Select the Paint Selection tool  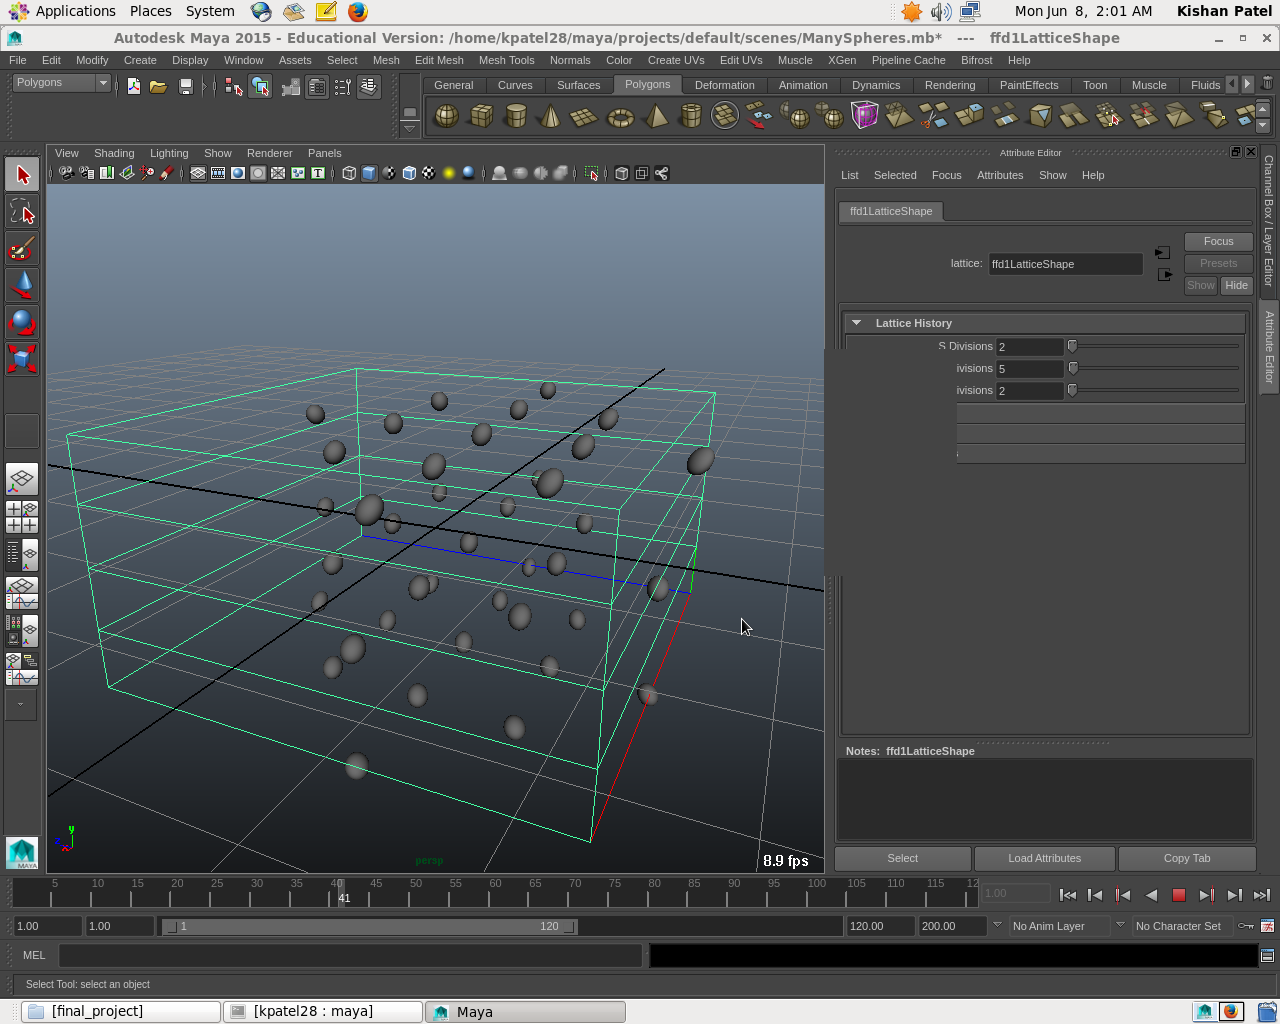tap(21, 248)
